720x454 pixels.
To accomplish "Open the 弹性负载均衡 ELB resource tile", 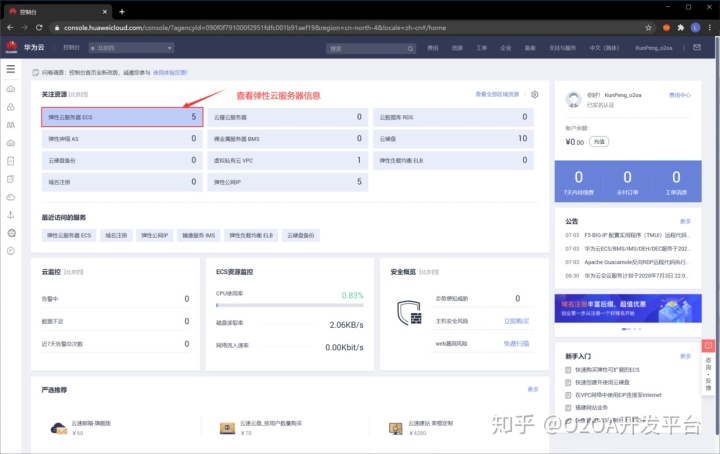I will pos(453,160).
